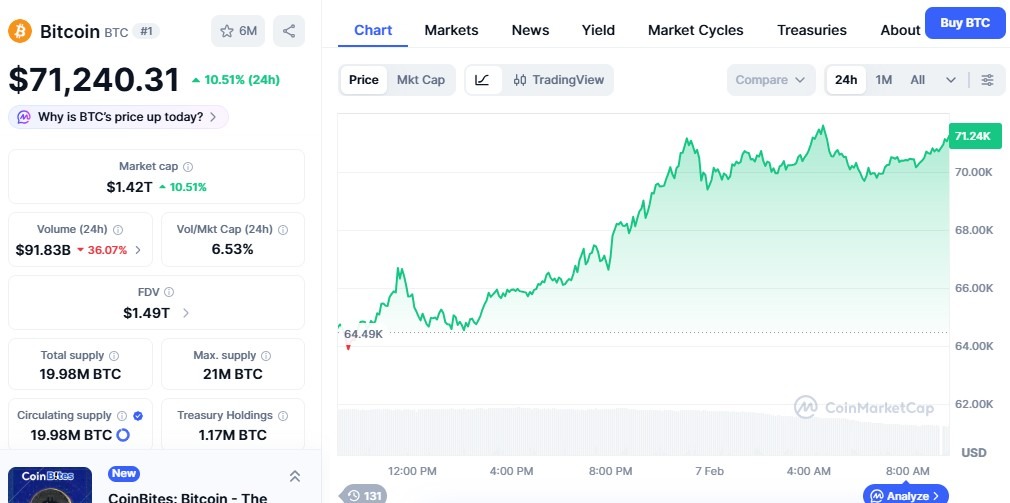The image size is (1010, 503).
Task: Select the 24h time range
Action: click(x=846, y=80)
